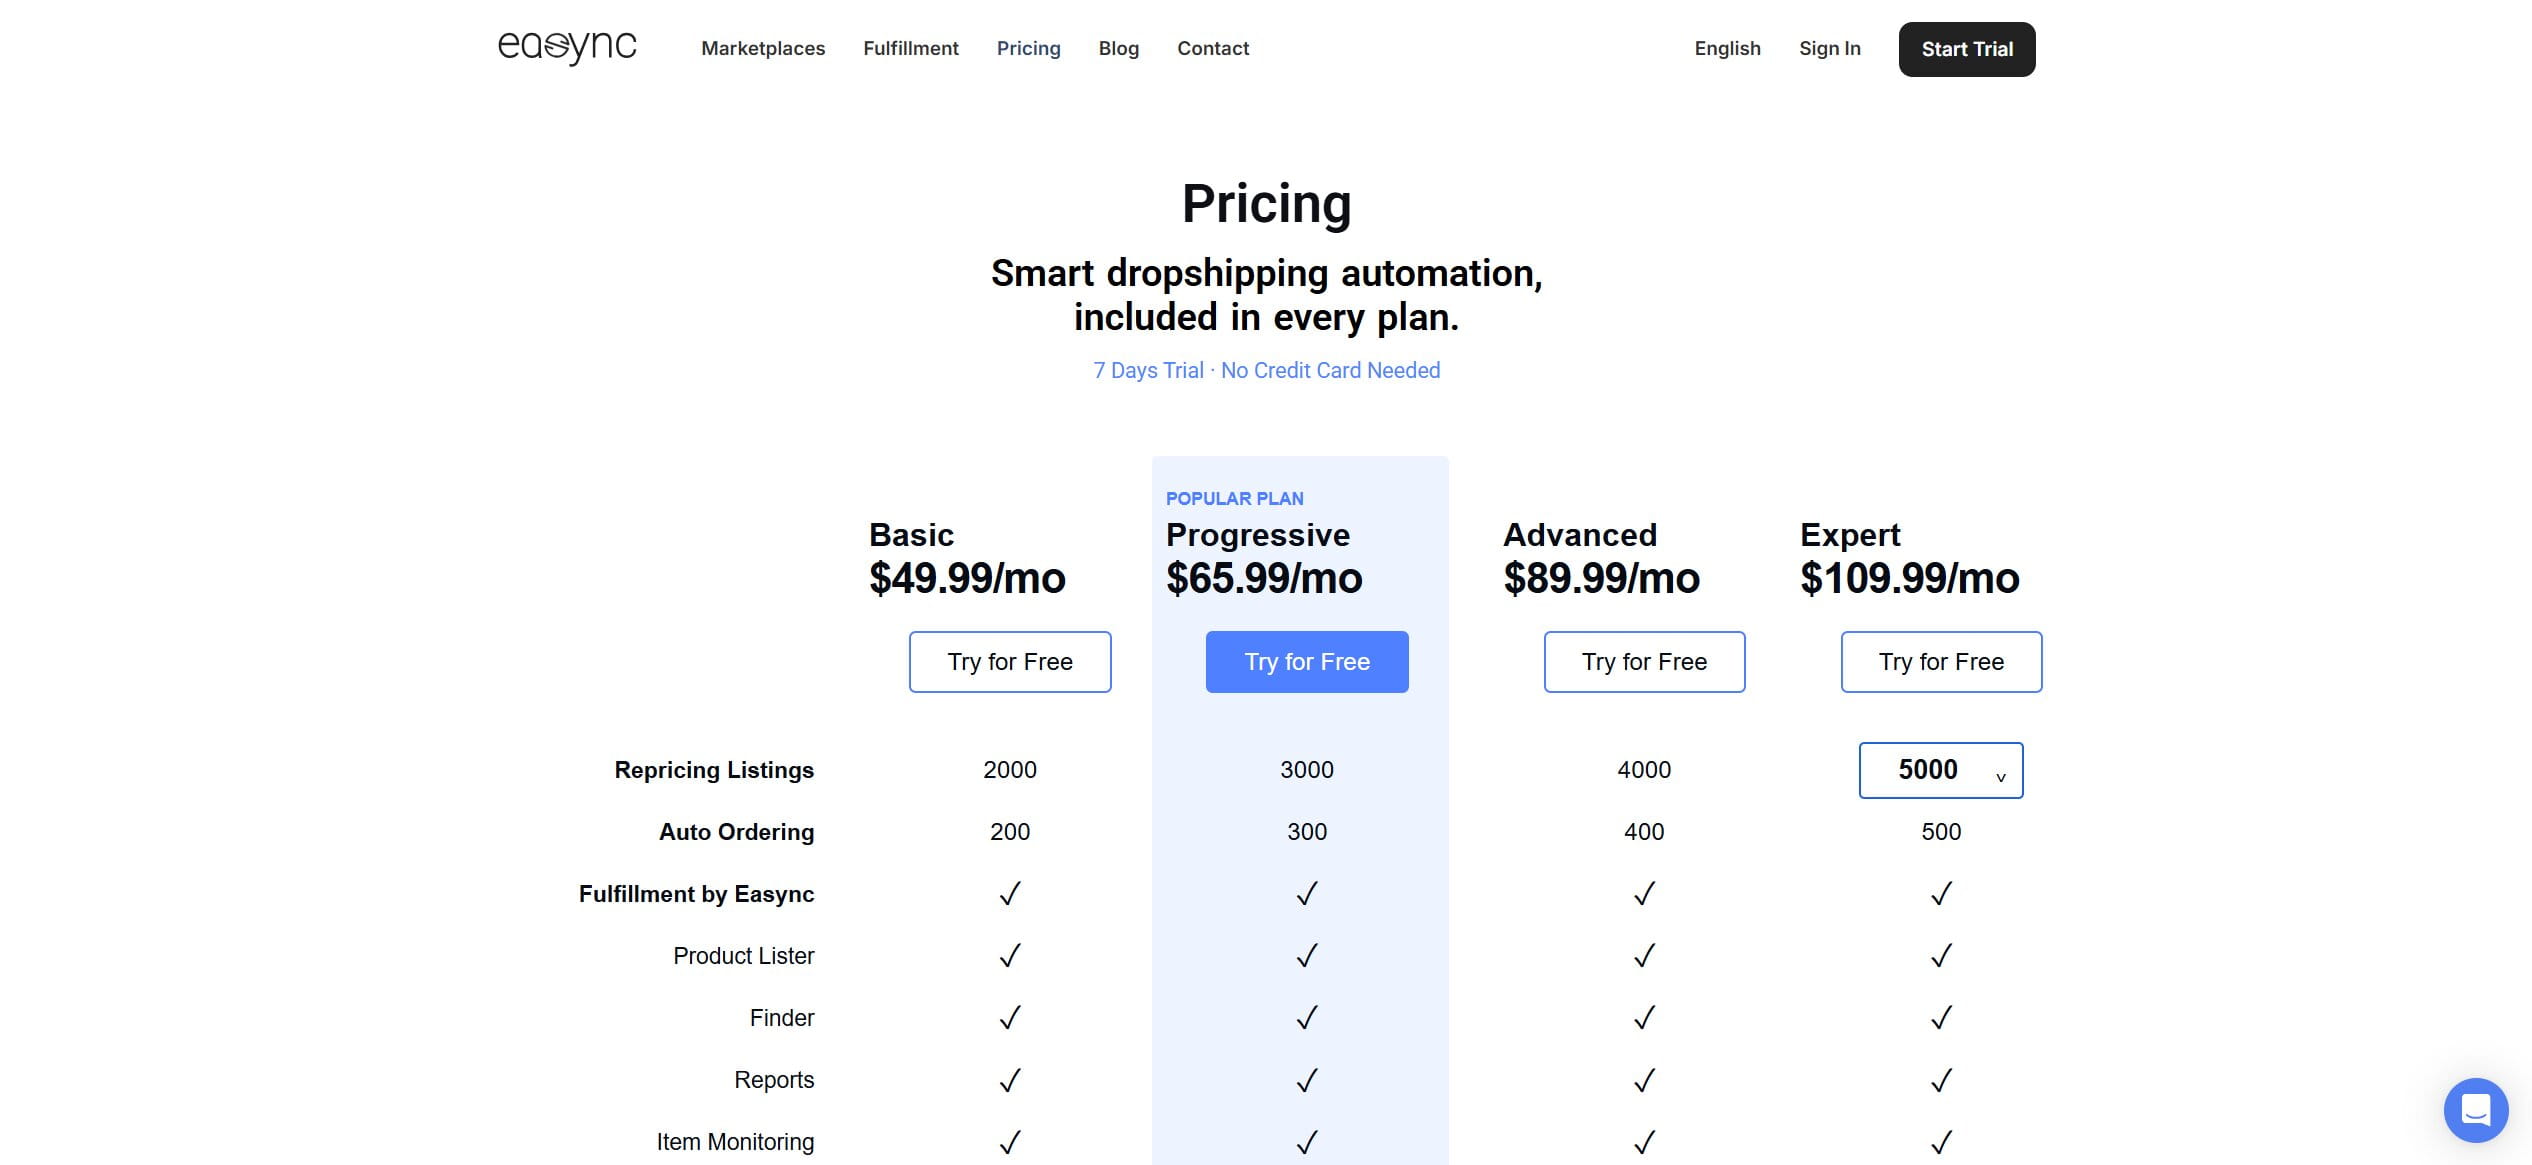Click Expert checkmark for Fulfillment by Easync

click(1941, 893)
